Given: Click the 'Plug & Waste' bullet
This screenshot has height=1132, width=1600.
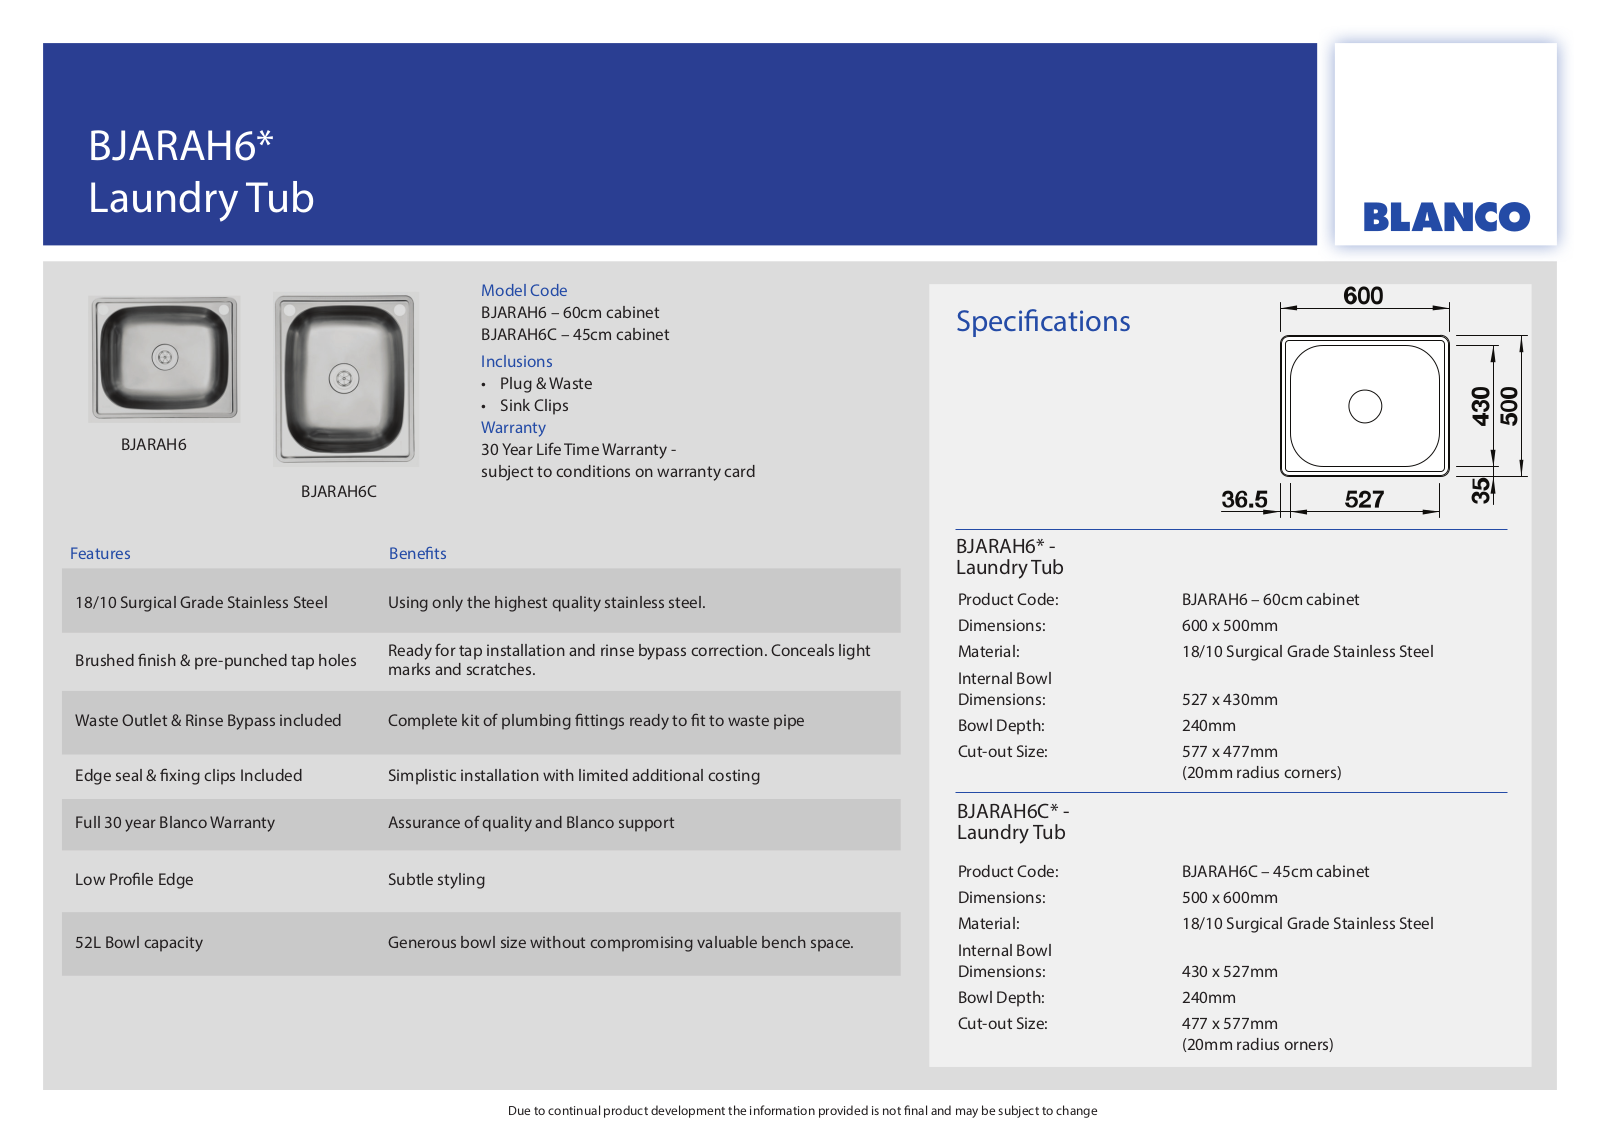Looking at the screenshot, I should click(x=546, y=383).
